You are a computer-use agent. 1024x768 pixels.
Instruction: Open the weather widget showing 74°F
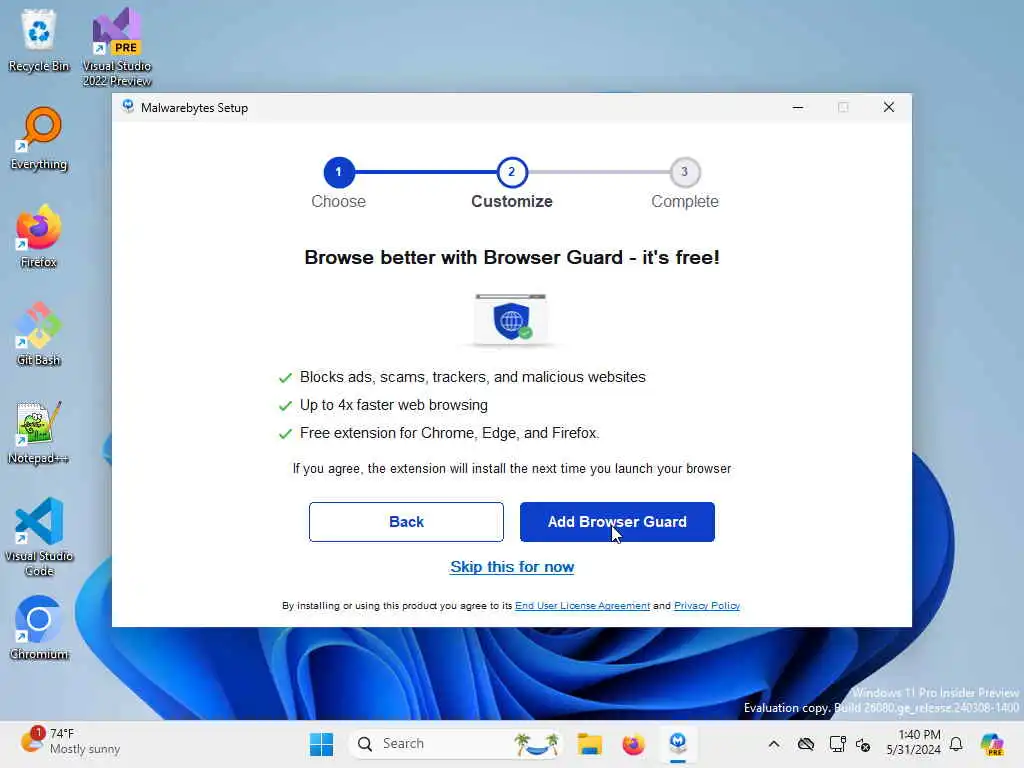click(x=70, y=742)
